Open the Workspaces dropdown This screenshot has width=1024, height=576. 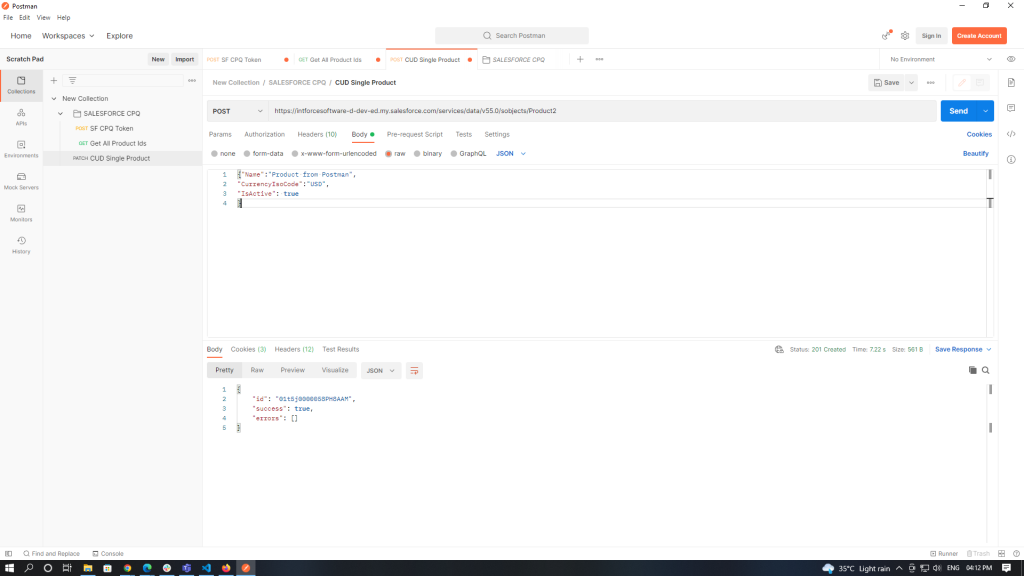[x=69, y=36]
